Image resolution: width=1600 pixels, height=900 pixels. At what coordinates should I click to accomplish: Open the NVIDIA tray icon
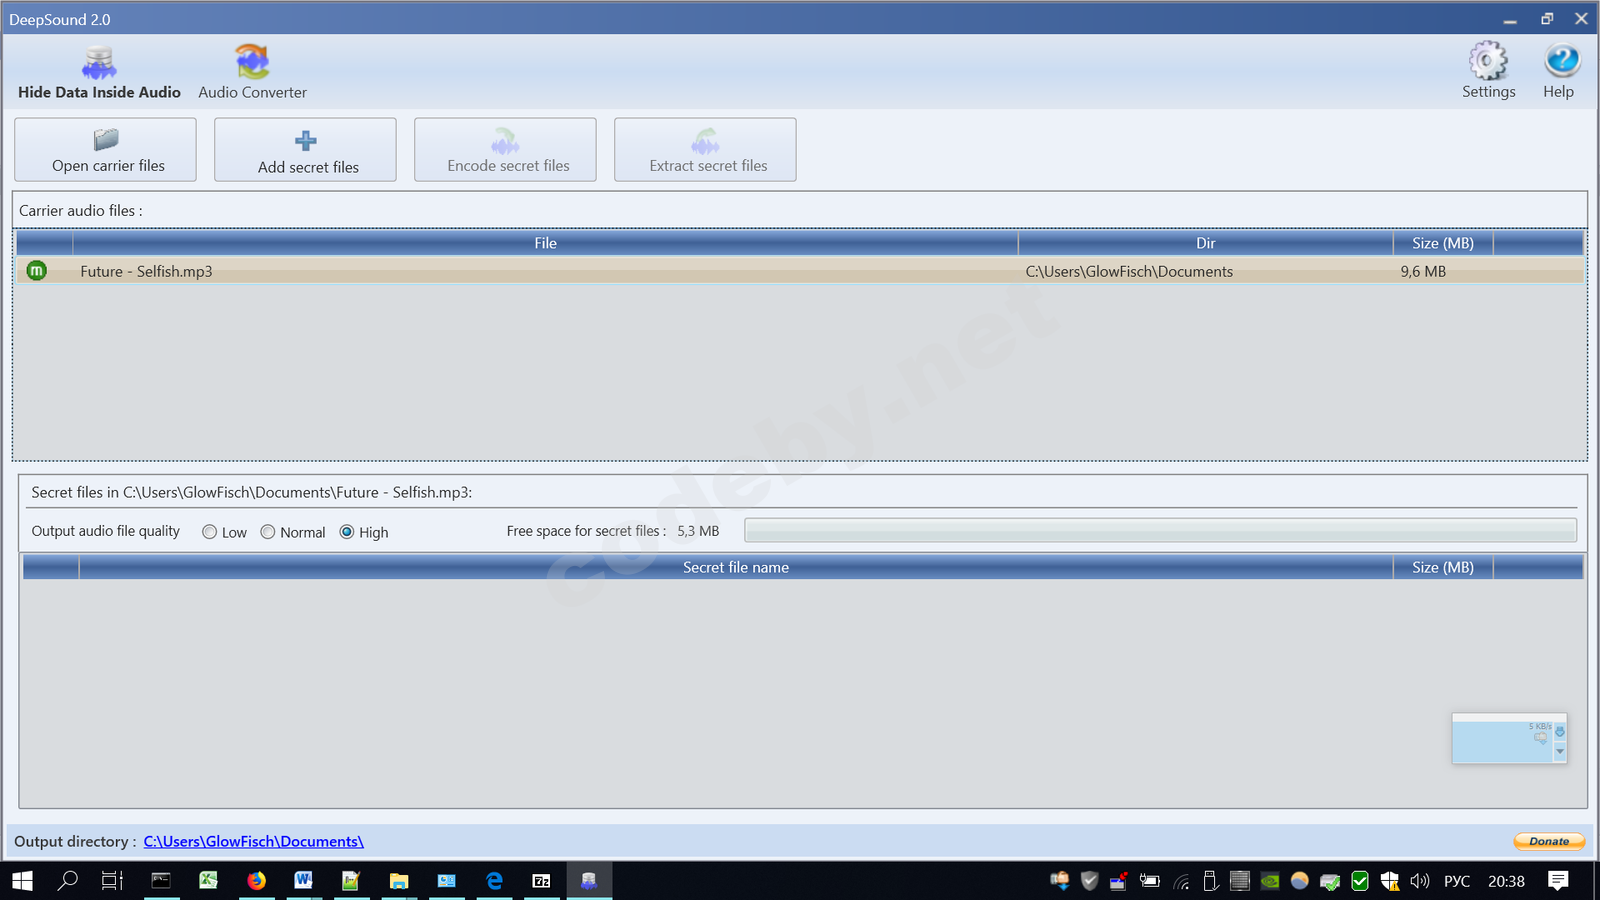tap(1270, 881)
